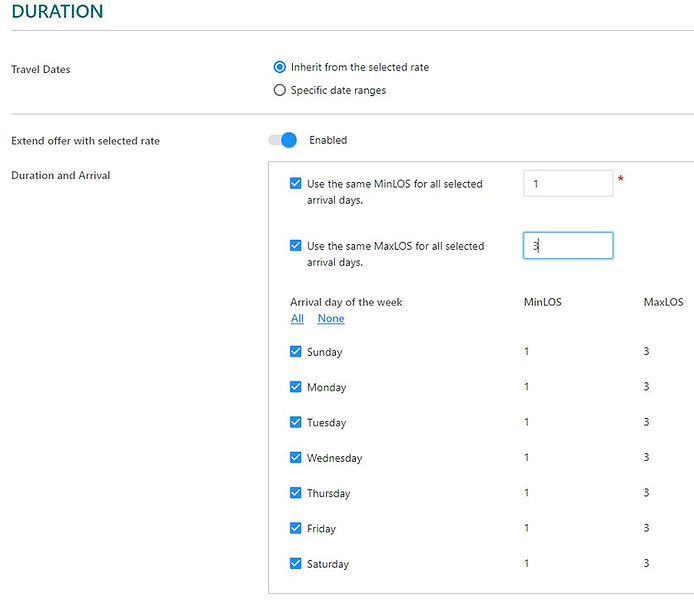Deselect the Saturday arrival day checkbox
The width and height of the screenshot is (694, 600).
click(x=295, y=564)
